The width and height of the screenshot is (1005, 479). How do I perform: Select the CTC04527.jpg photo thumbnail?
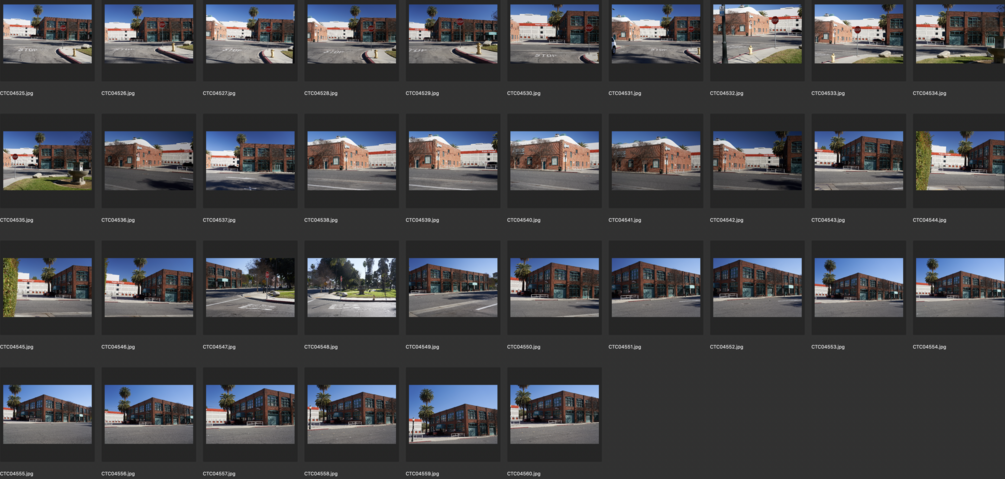coord(250,34)
